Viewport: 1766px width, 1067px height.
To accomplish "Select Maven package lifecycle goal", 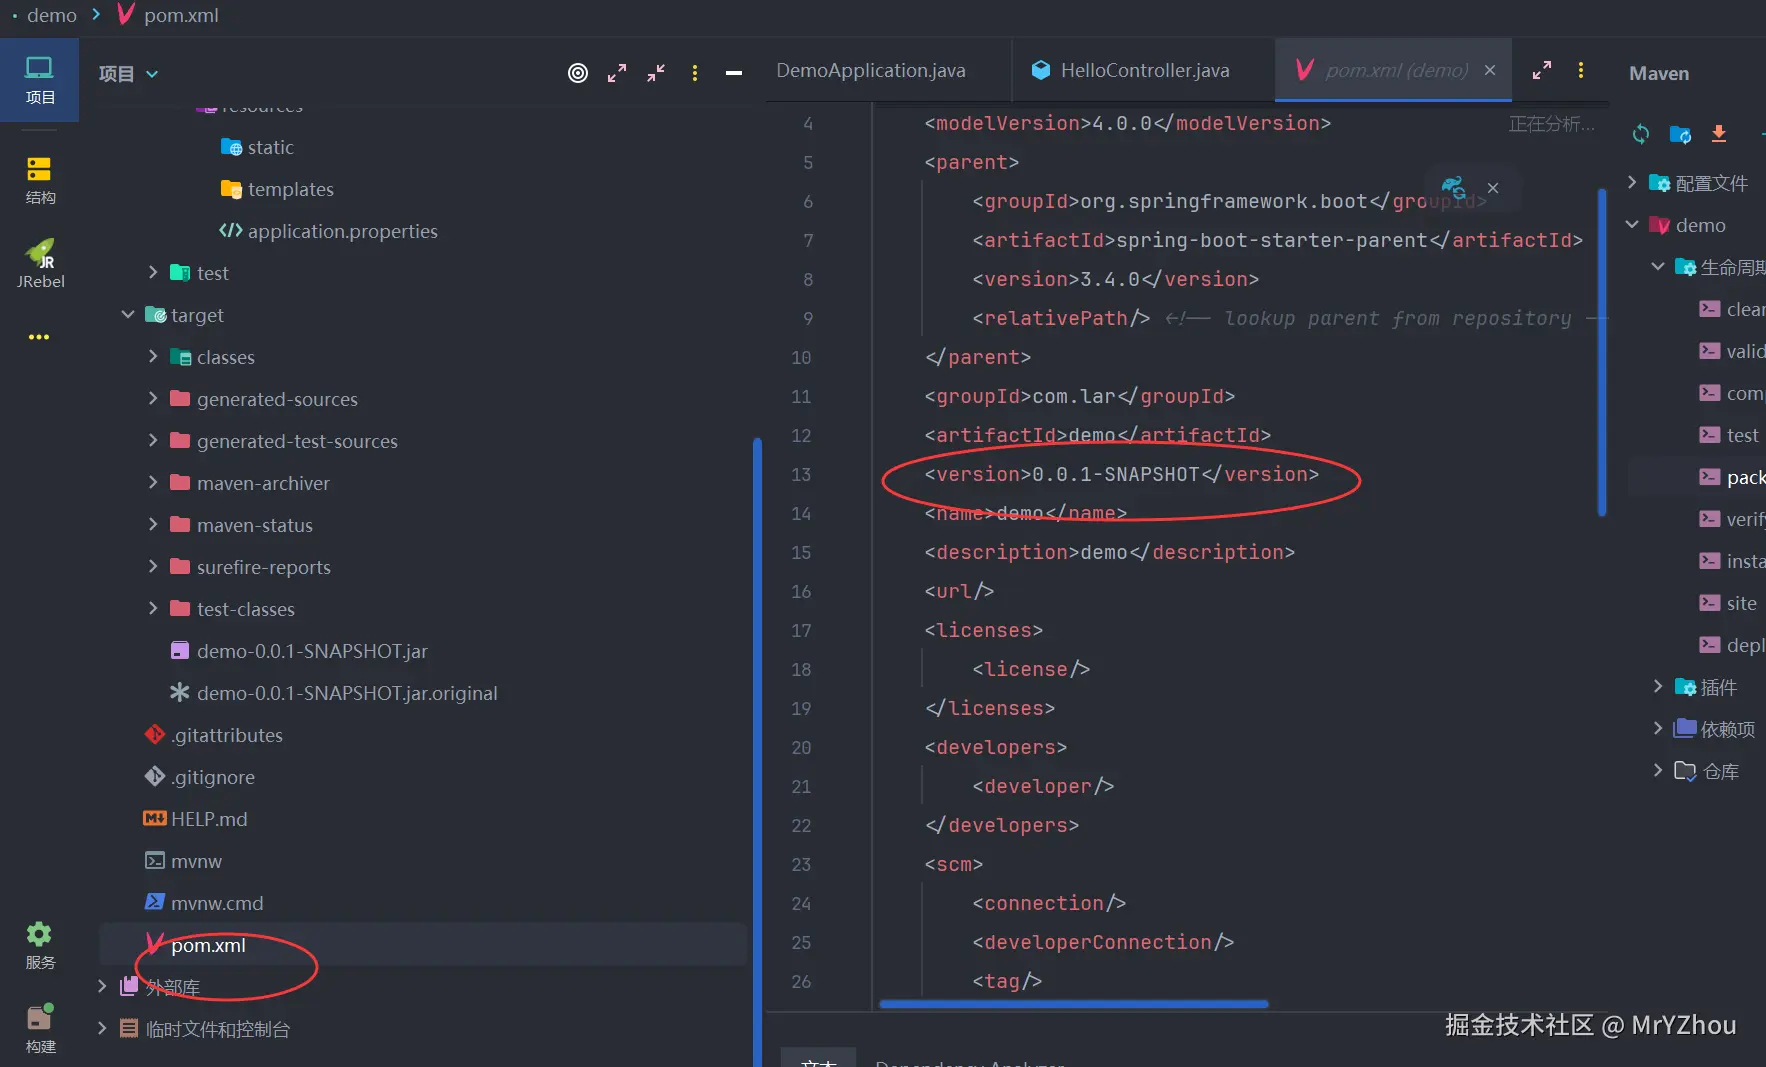I will (x=1731, y=477).
